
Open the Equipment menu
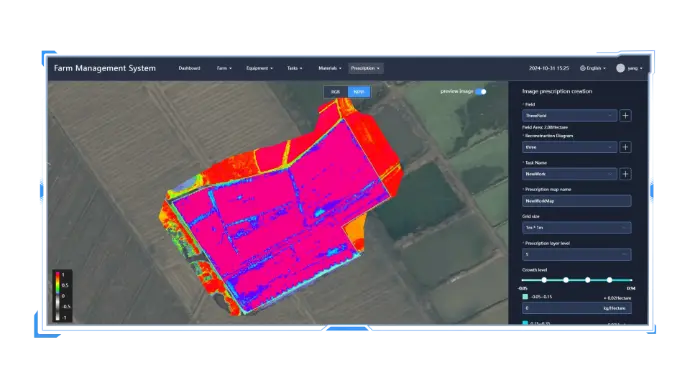[259, 68]
